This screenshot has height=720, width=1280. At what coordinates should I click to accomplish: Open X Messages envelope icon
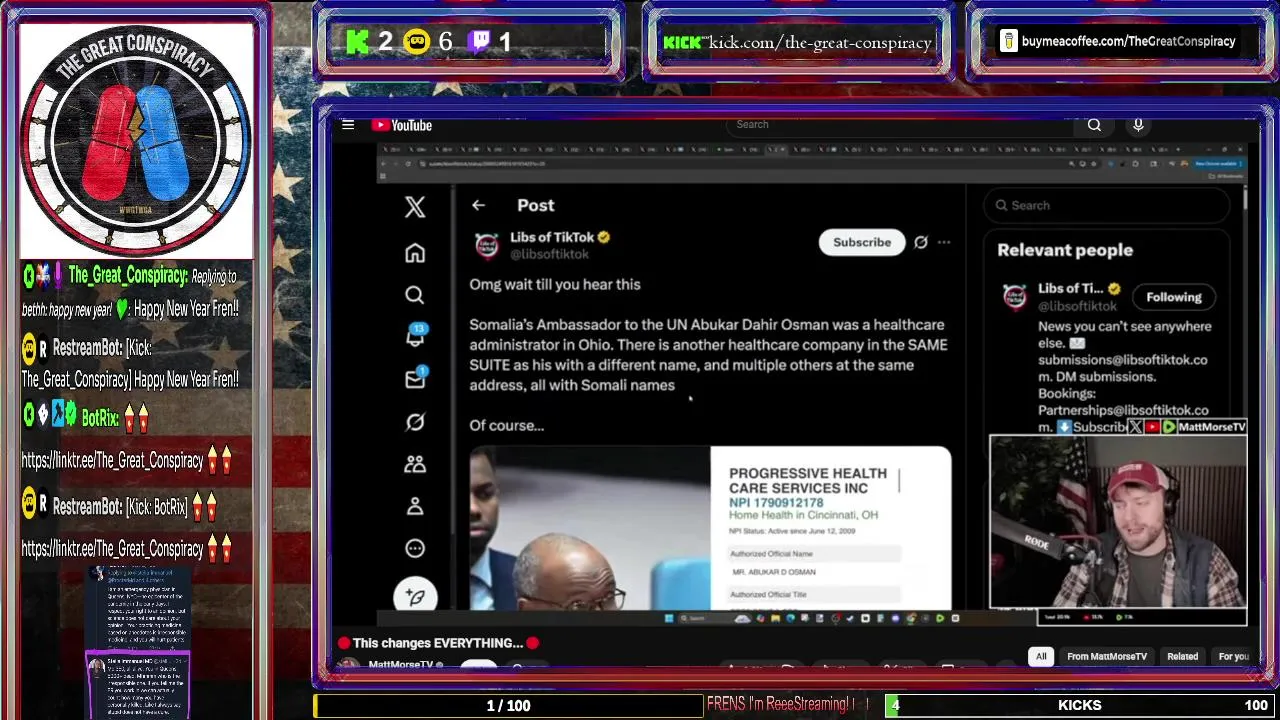pyautogui.click(x=415, y=378)
